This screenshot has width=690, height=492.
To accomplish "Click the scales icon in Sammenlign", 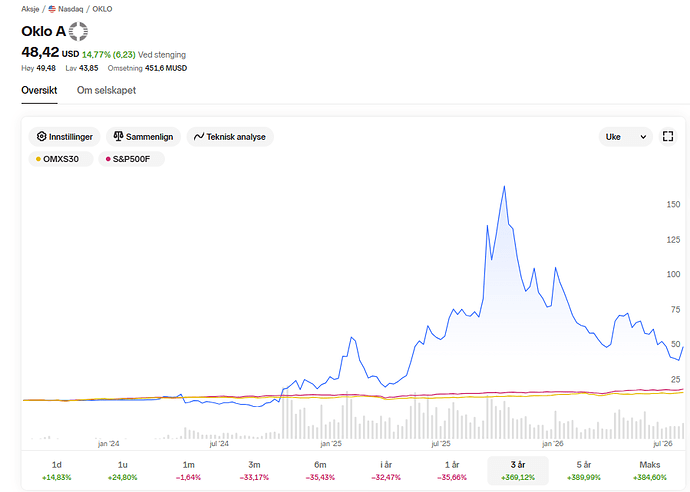I will 118,136.
